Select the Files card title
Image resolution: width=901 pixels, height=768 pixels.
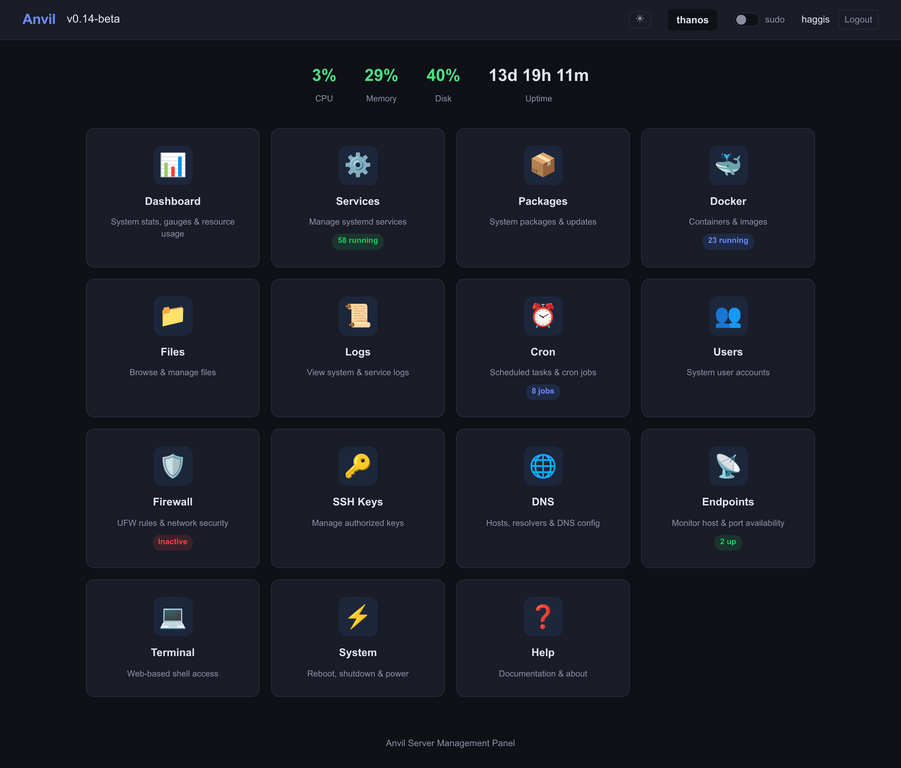(x=172, y=352)
